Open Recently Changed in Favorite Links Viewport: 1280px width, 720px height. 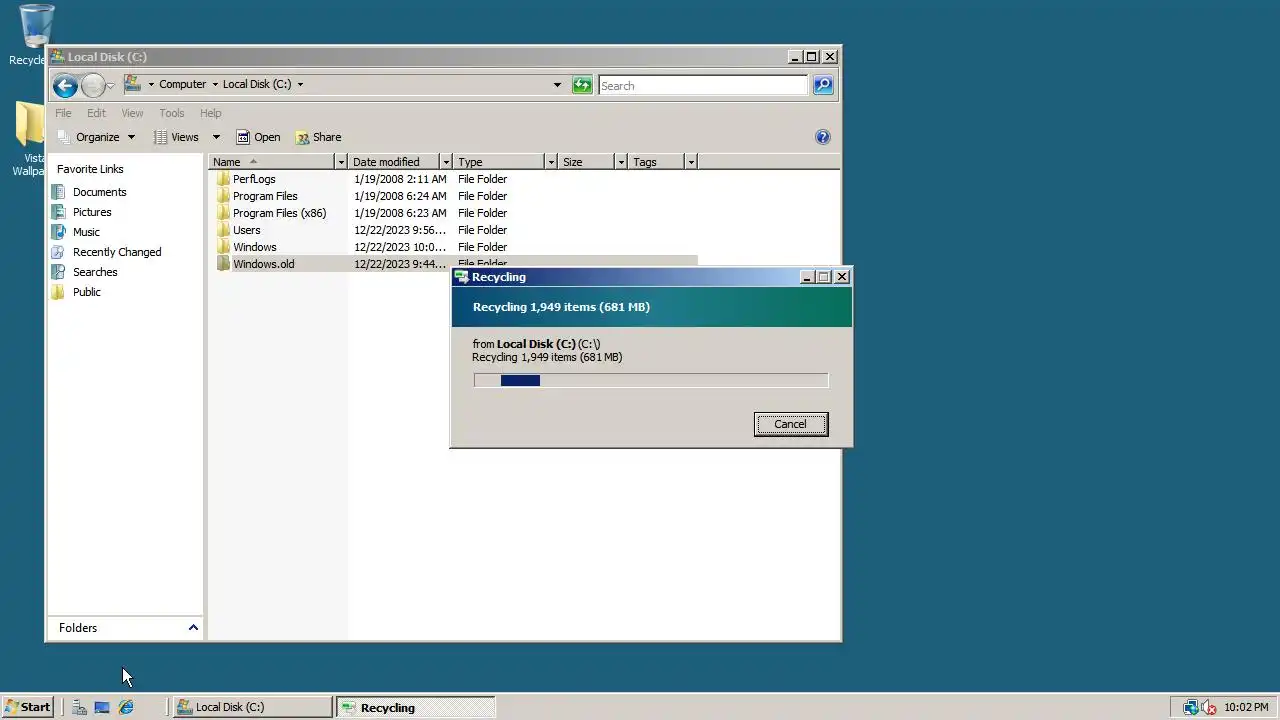click(117, 252)
